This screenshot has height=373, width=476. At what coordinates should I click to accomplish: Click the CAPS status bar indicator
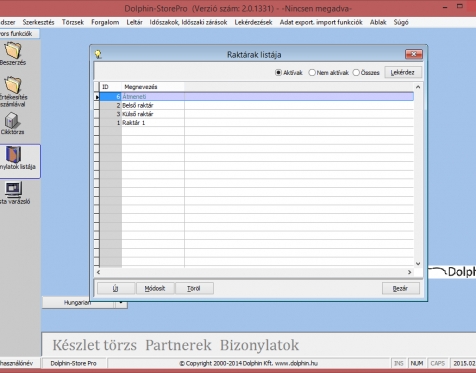[437, 363]
